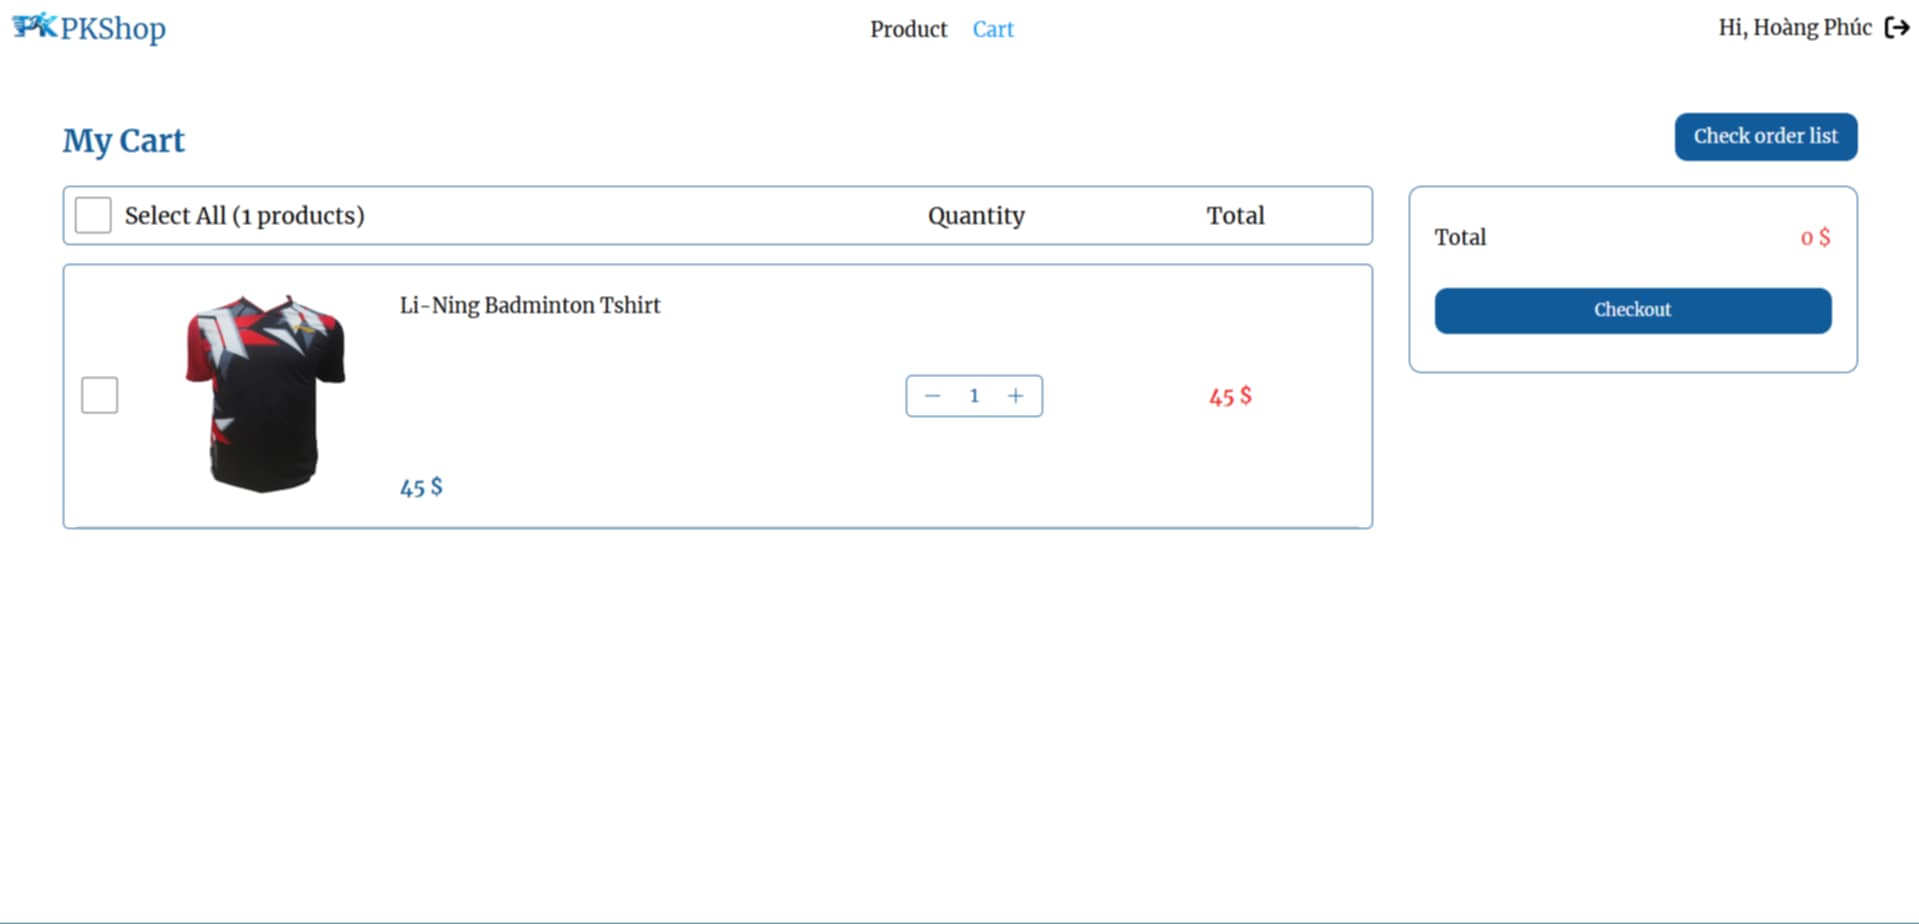Click the 0 $ cart total amount
This screenshot has width=1919, height=924.
coord(1814,237)
